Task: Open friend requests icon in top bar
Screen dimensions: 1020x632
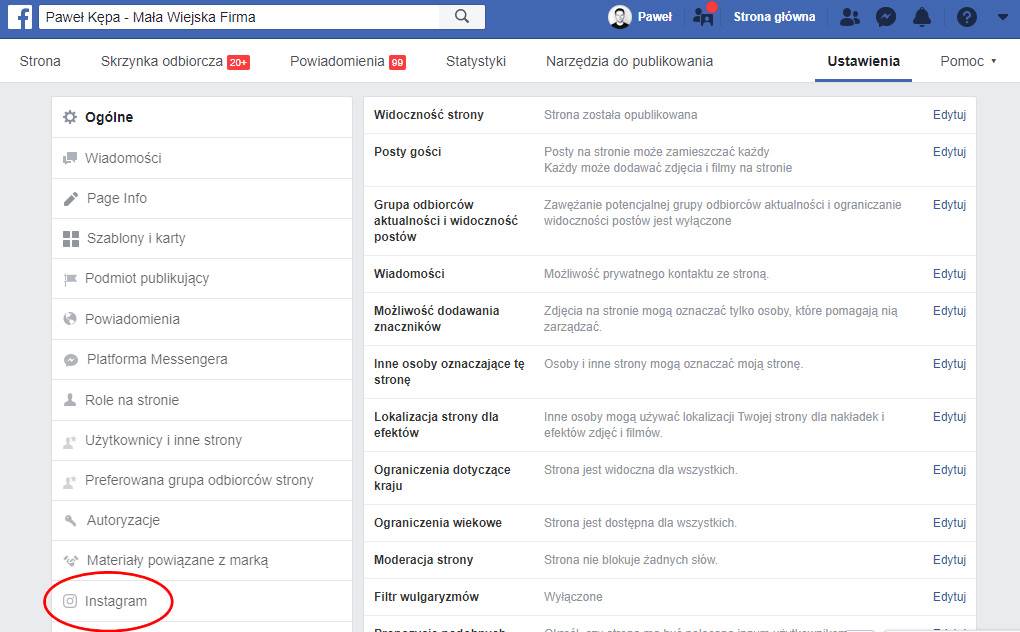Action: point(849,16)
